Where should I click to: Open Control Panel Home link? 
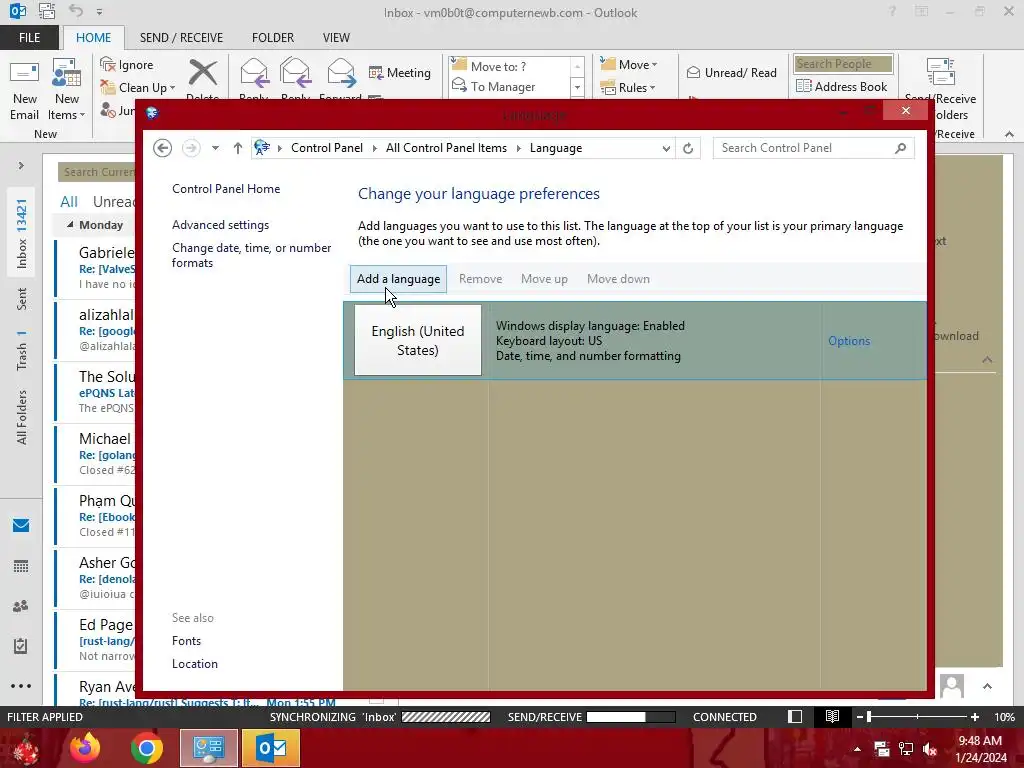(226, 189)
